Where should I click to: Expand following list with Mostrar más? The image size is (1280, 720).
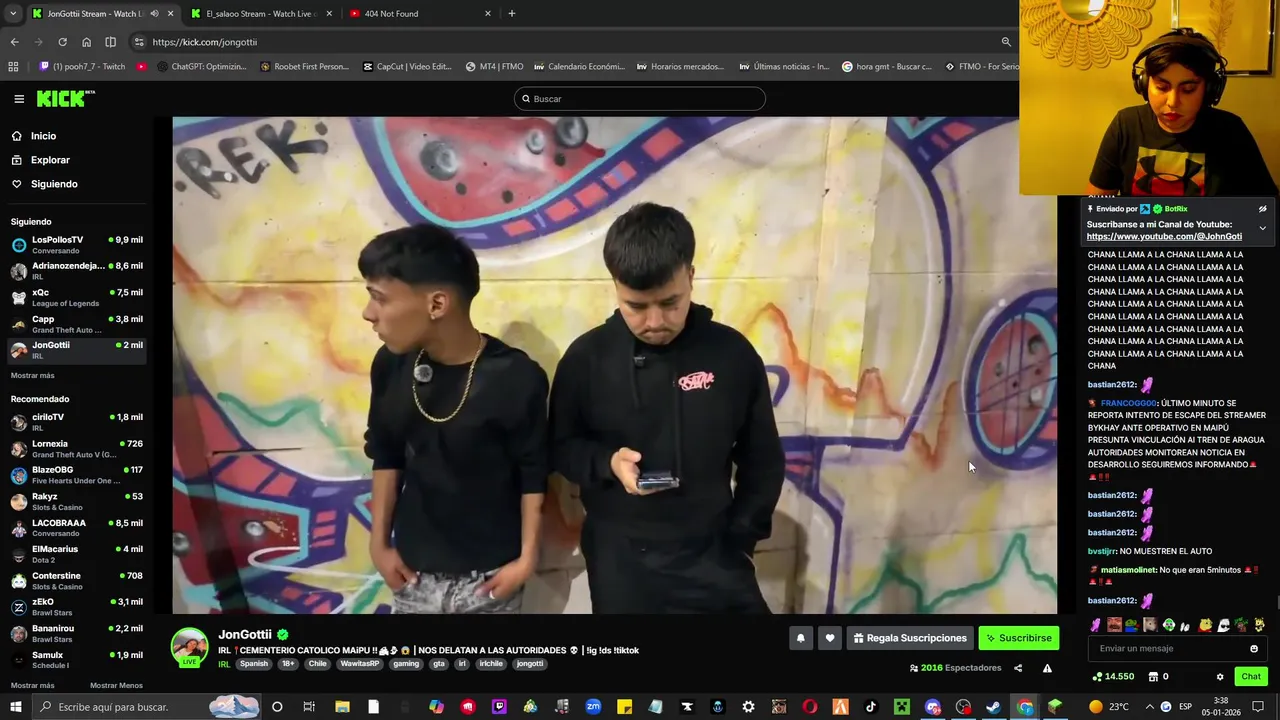click(x=32, y=376)
